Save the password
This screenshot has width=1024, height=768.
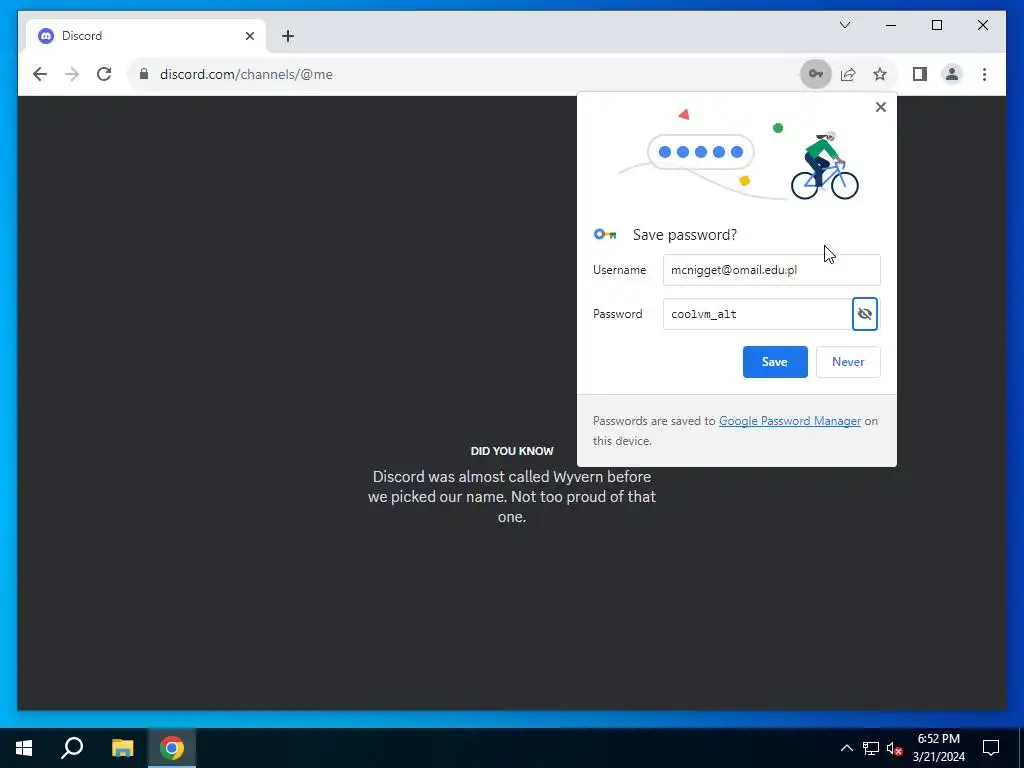coord(775,362)
